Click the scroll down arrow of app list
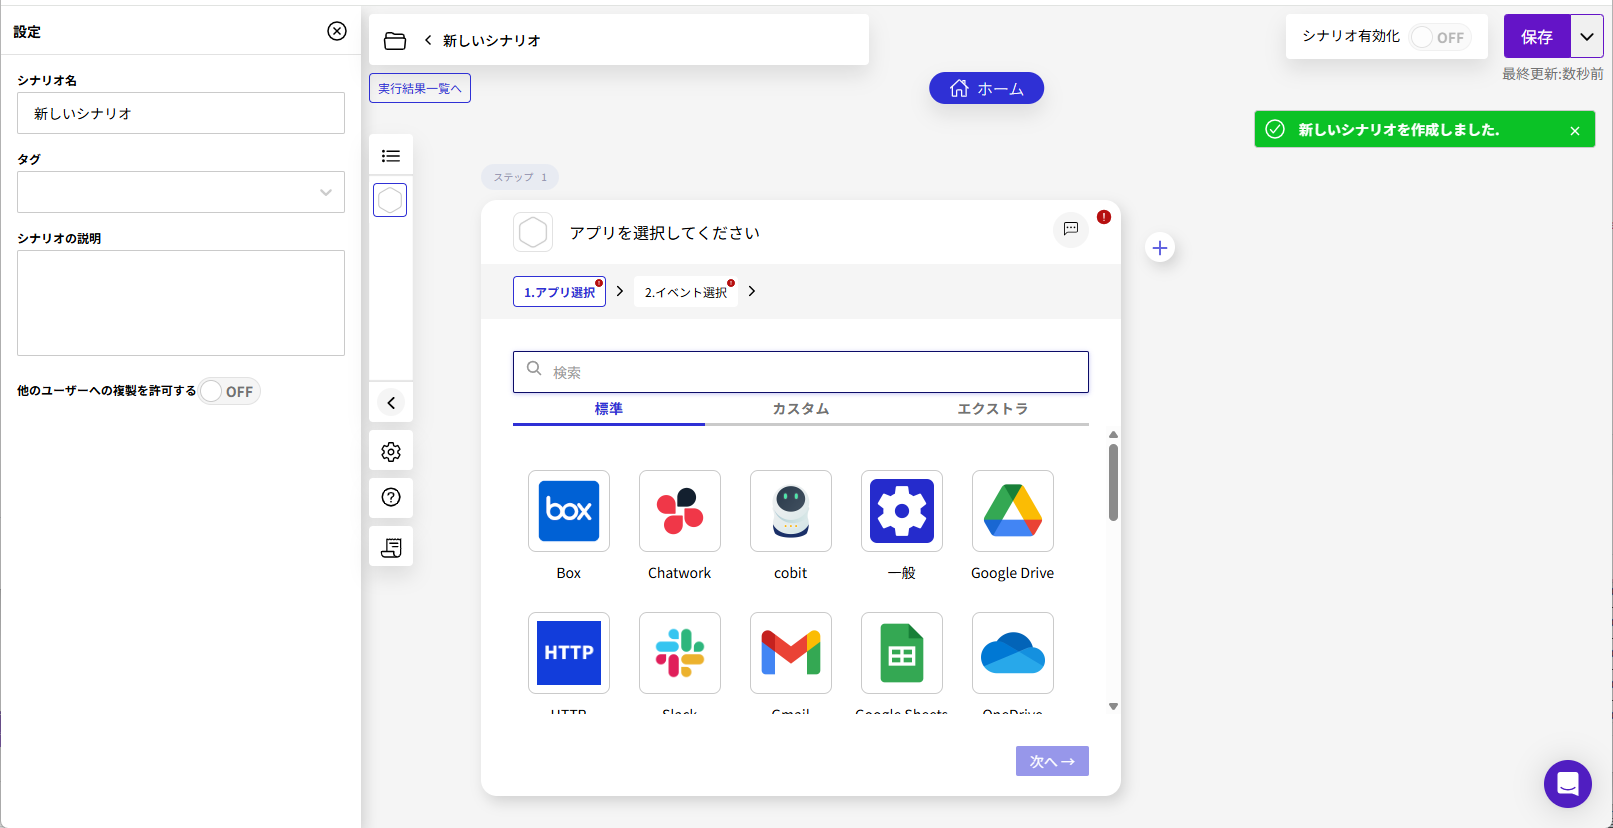This screenshot has height=828, width=1613. click(x=1113, y=706)
